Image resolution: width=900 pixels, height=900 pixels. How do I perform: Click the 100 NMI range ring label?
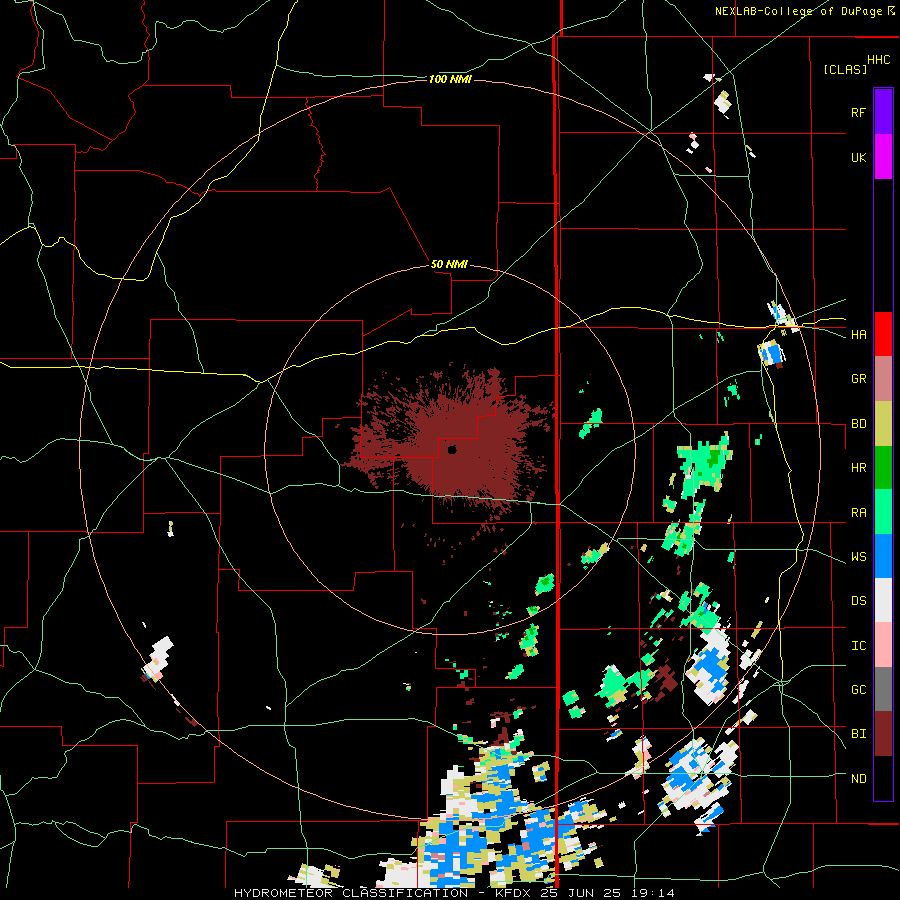pos(450,79)
